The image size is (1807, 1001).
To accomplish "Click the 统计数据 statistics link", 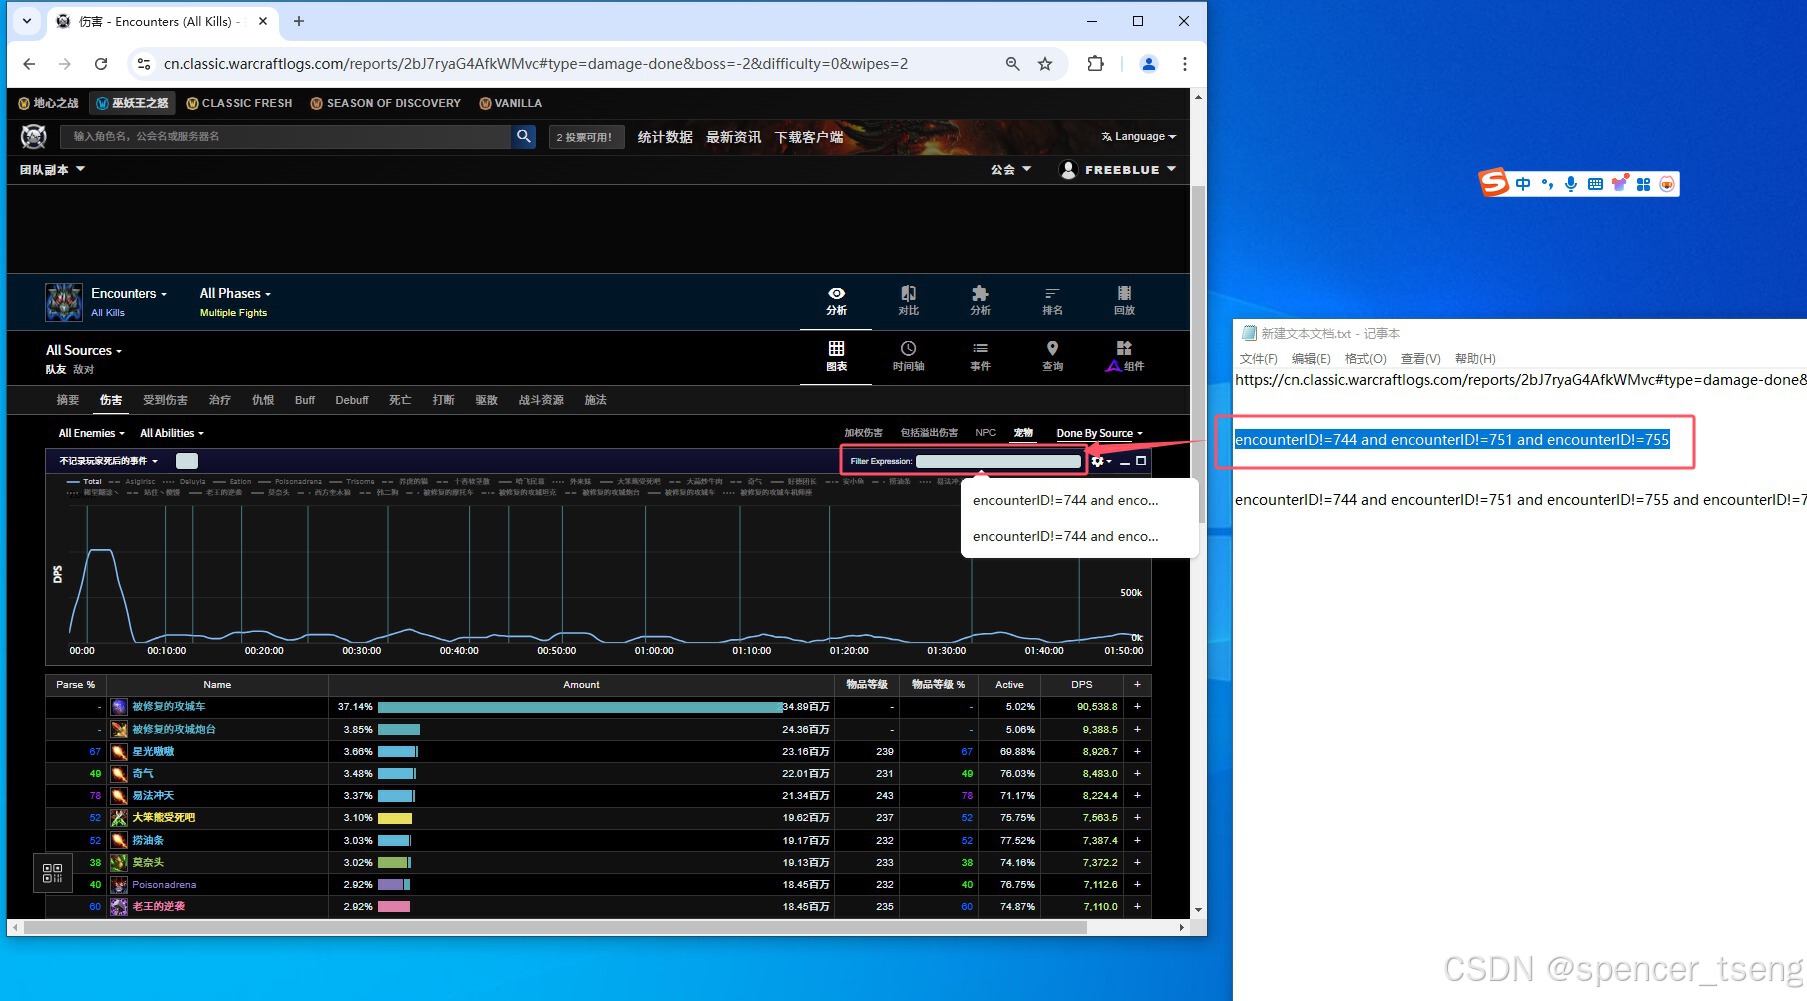I will [x=665, y=137].
